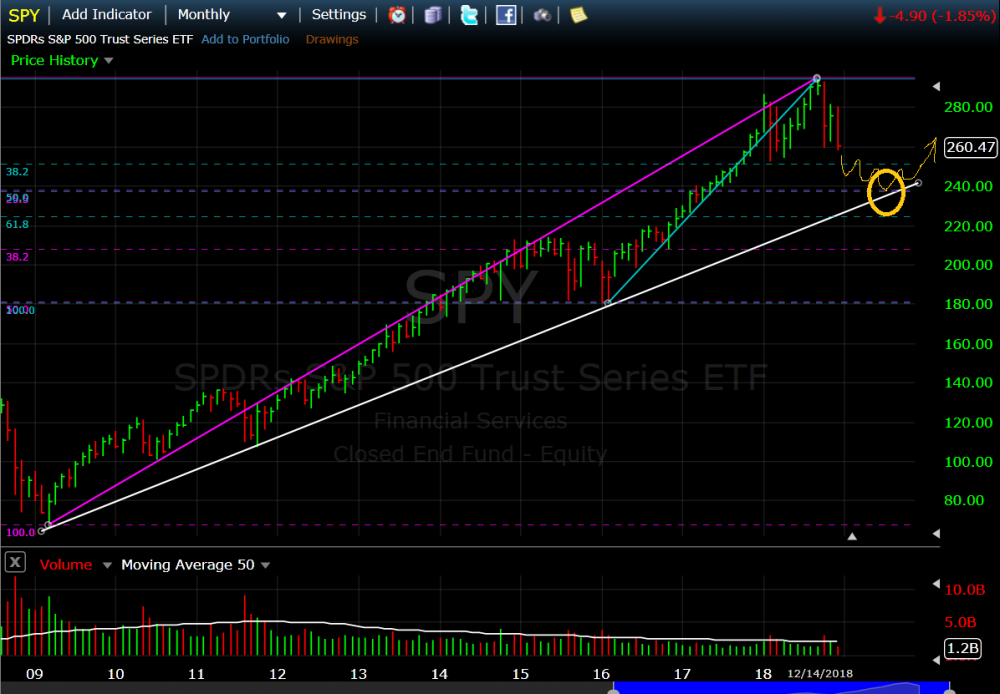Open the data sheets stack icon
The height and width of the screenshot is (694, 1000).
pyautogui.click(x=432, y=15)
